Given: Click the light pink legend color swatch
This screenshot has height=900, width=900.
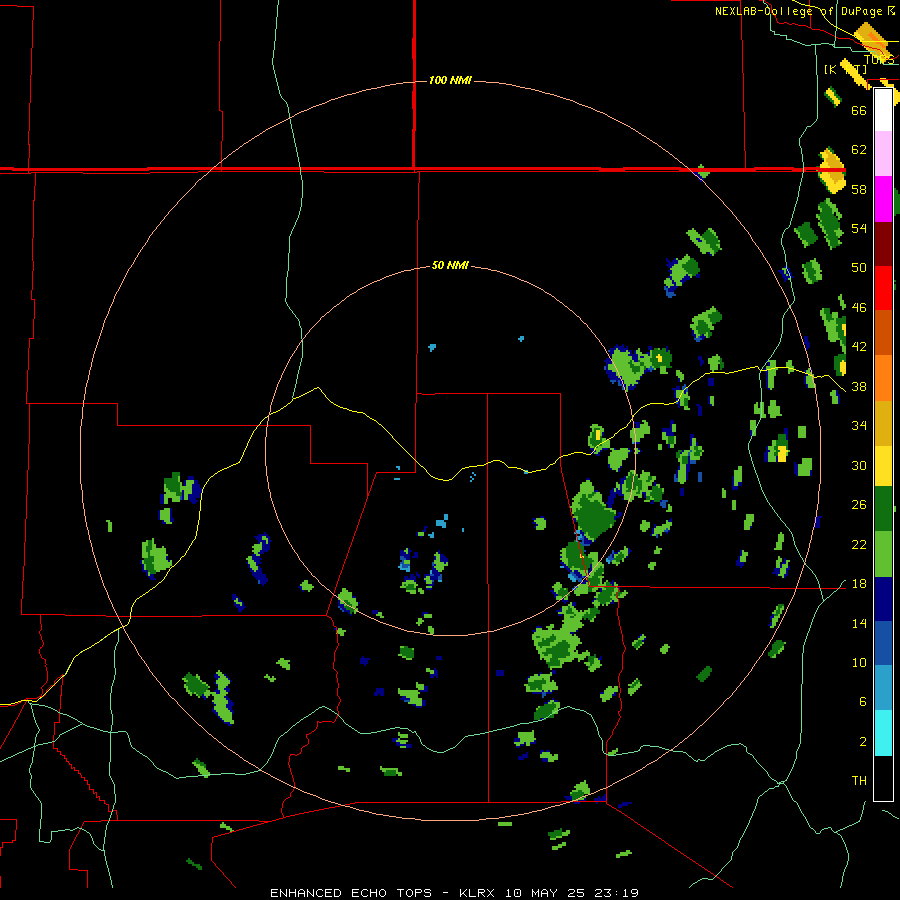Looking at the screenshot, I should [x=883, y=153].
